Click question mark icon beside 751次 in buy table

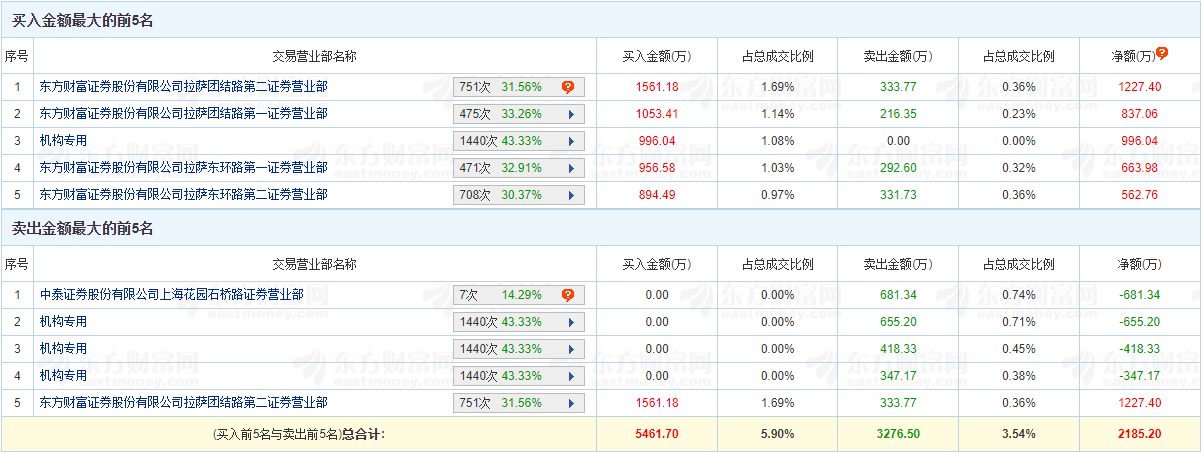tap(567, 87)
